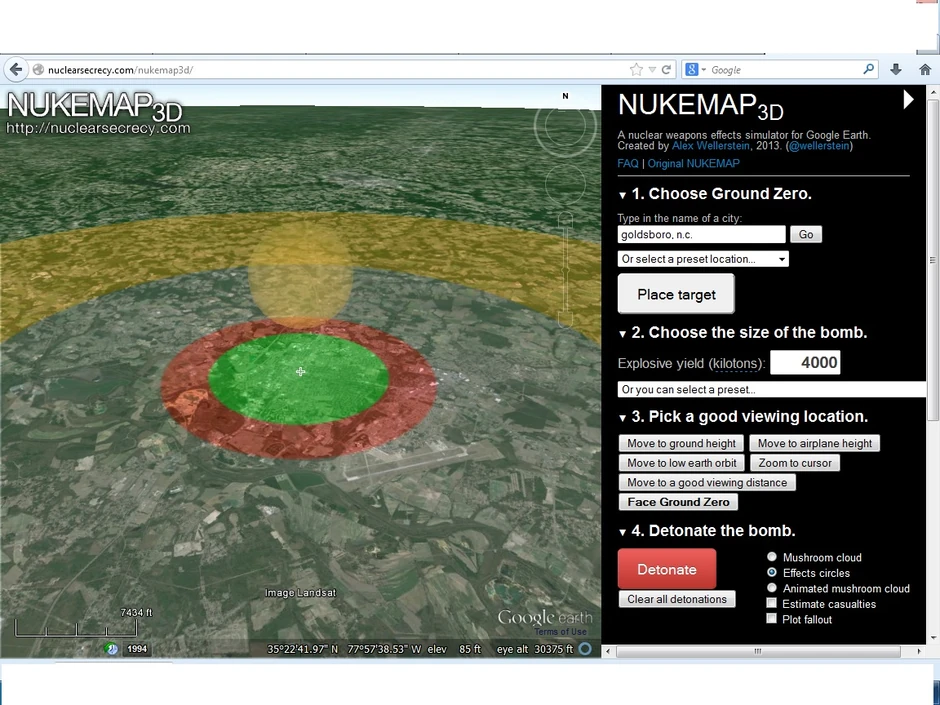Open the bomb yield preset dropdown
Image resolution: width=940 pixels, height=705 pixels.
point(771,390)
